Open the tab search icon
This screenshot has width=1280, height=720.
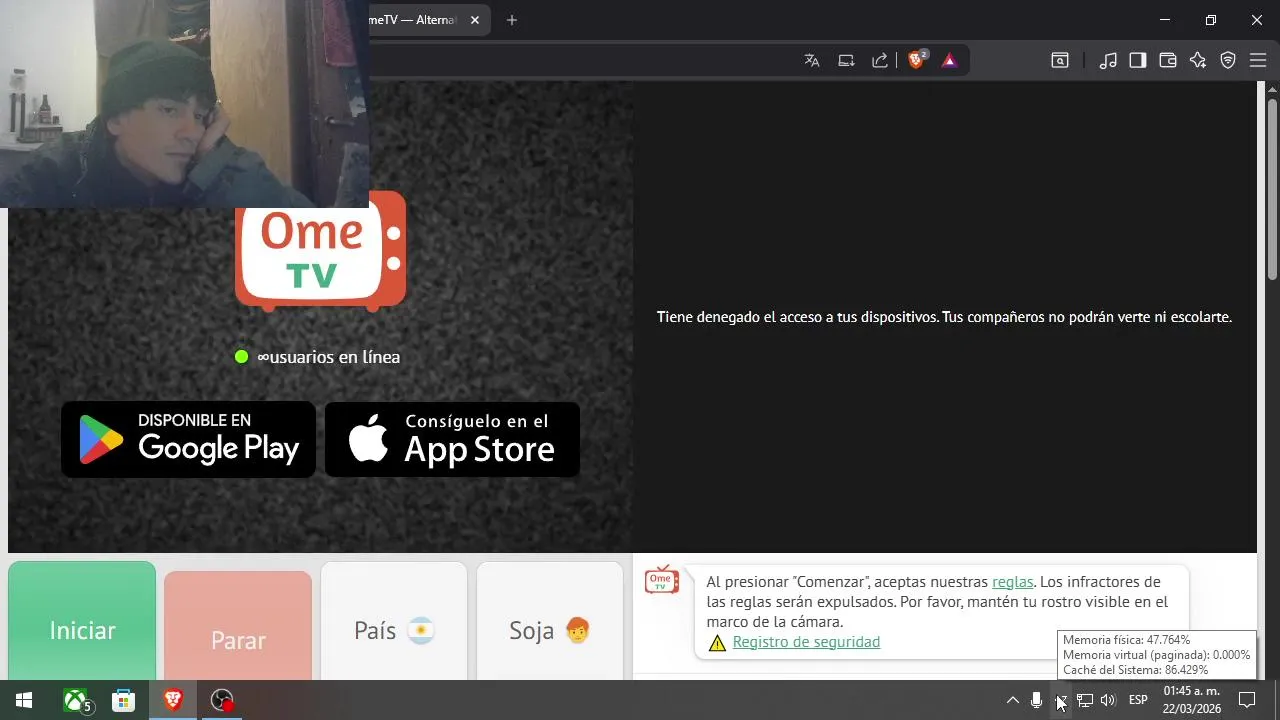coord(1059,60)
